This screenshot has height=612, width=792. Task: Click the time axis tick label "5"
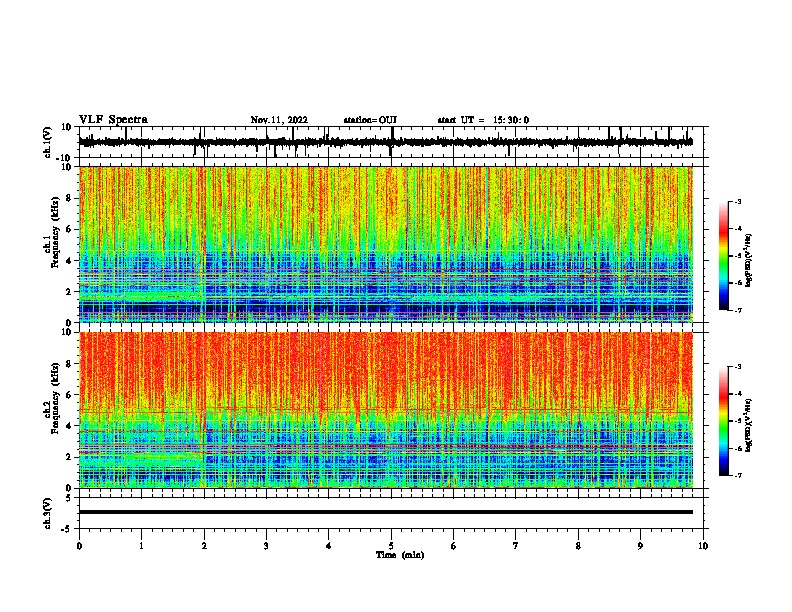[x=391, y=546]
